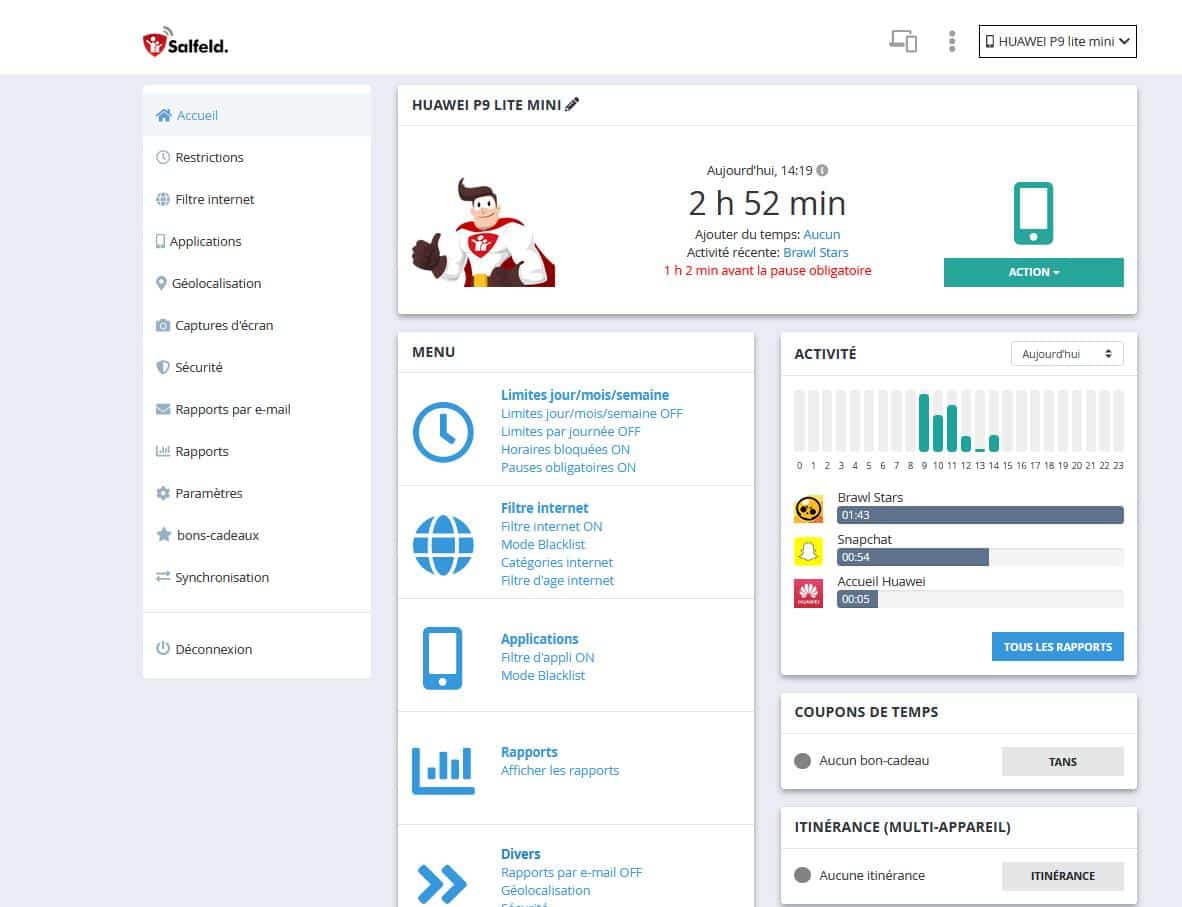Click the pencil icon to rename device
This screenshot has width=1182, height=907.
coord(572,104)
